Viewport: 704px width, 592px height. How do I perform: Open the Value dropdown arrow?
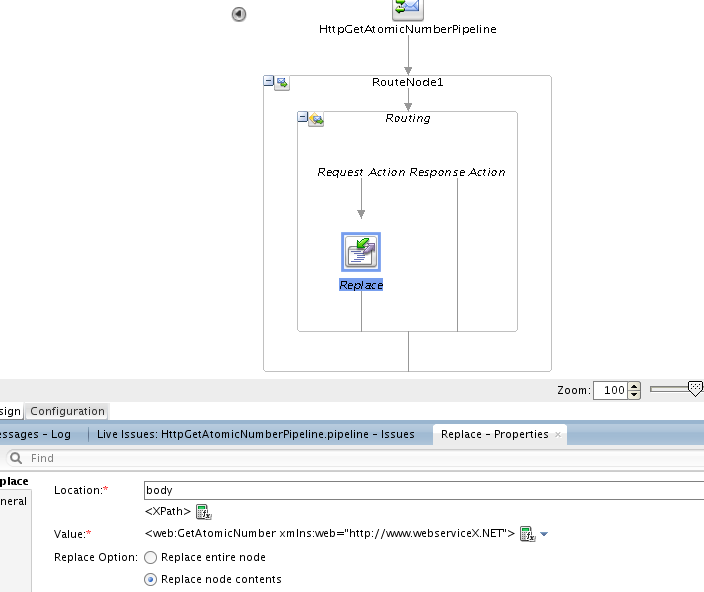(x=544, y=534)
